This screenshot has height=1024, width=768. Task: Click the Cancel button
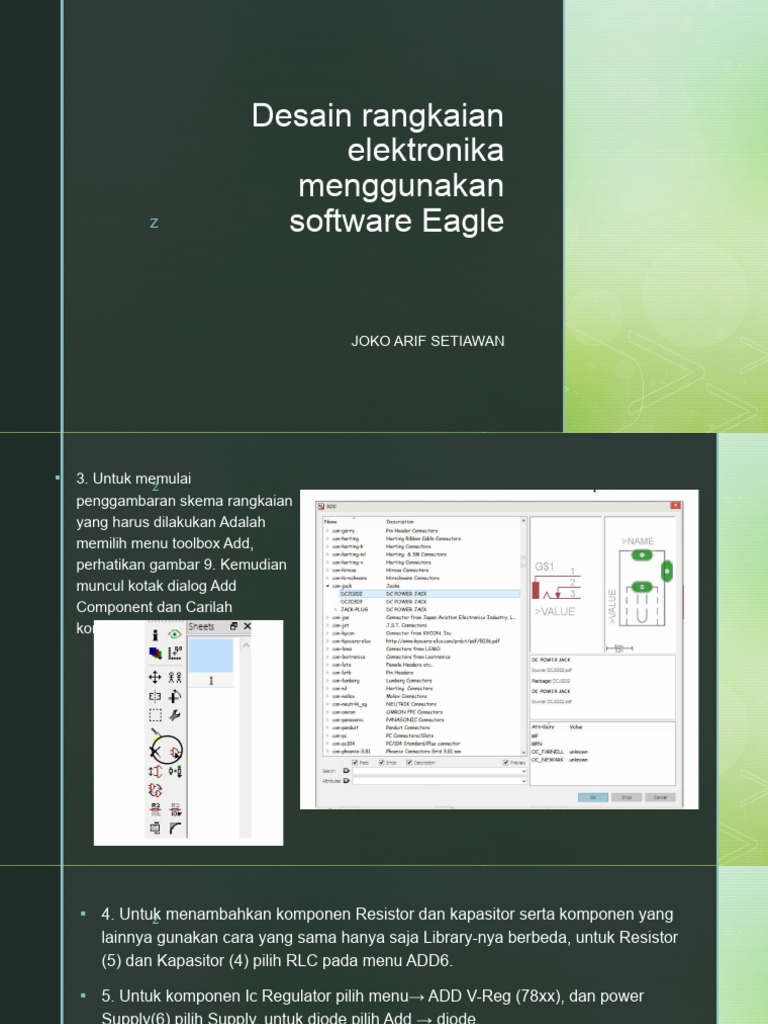pyautogui.click(x=660, y=797)
